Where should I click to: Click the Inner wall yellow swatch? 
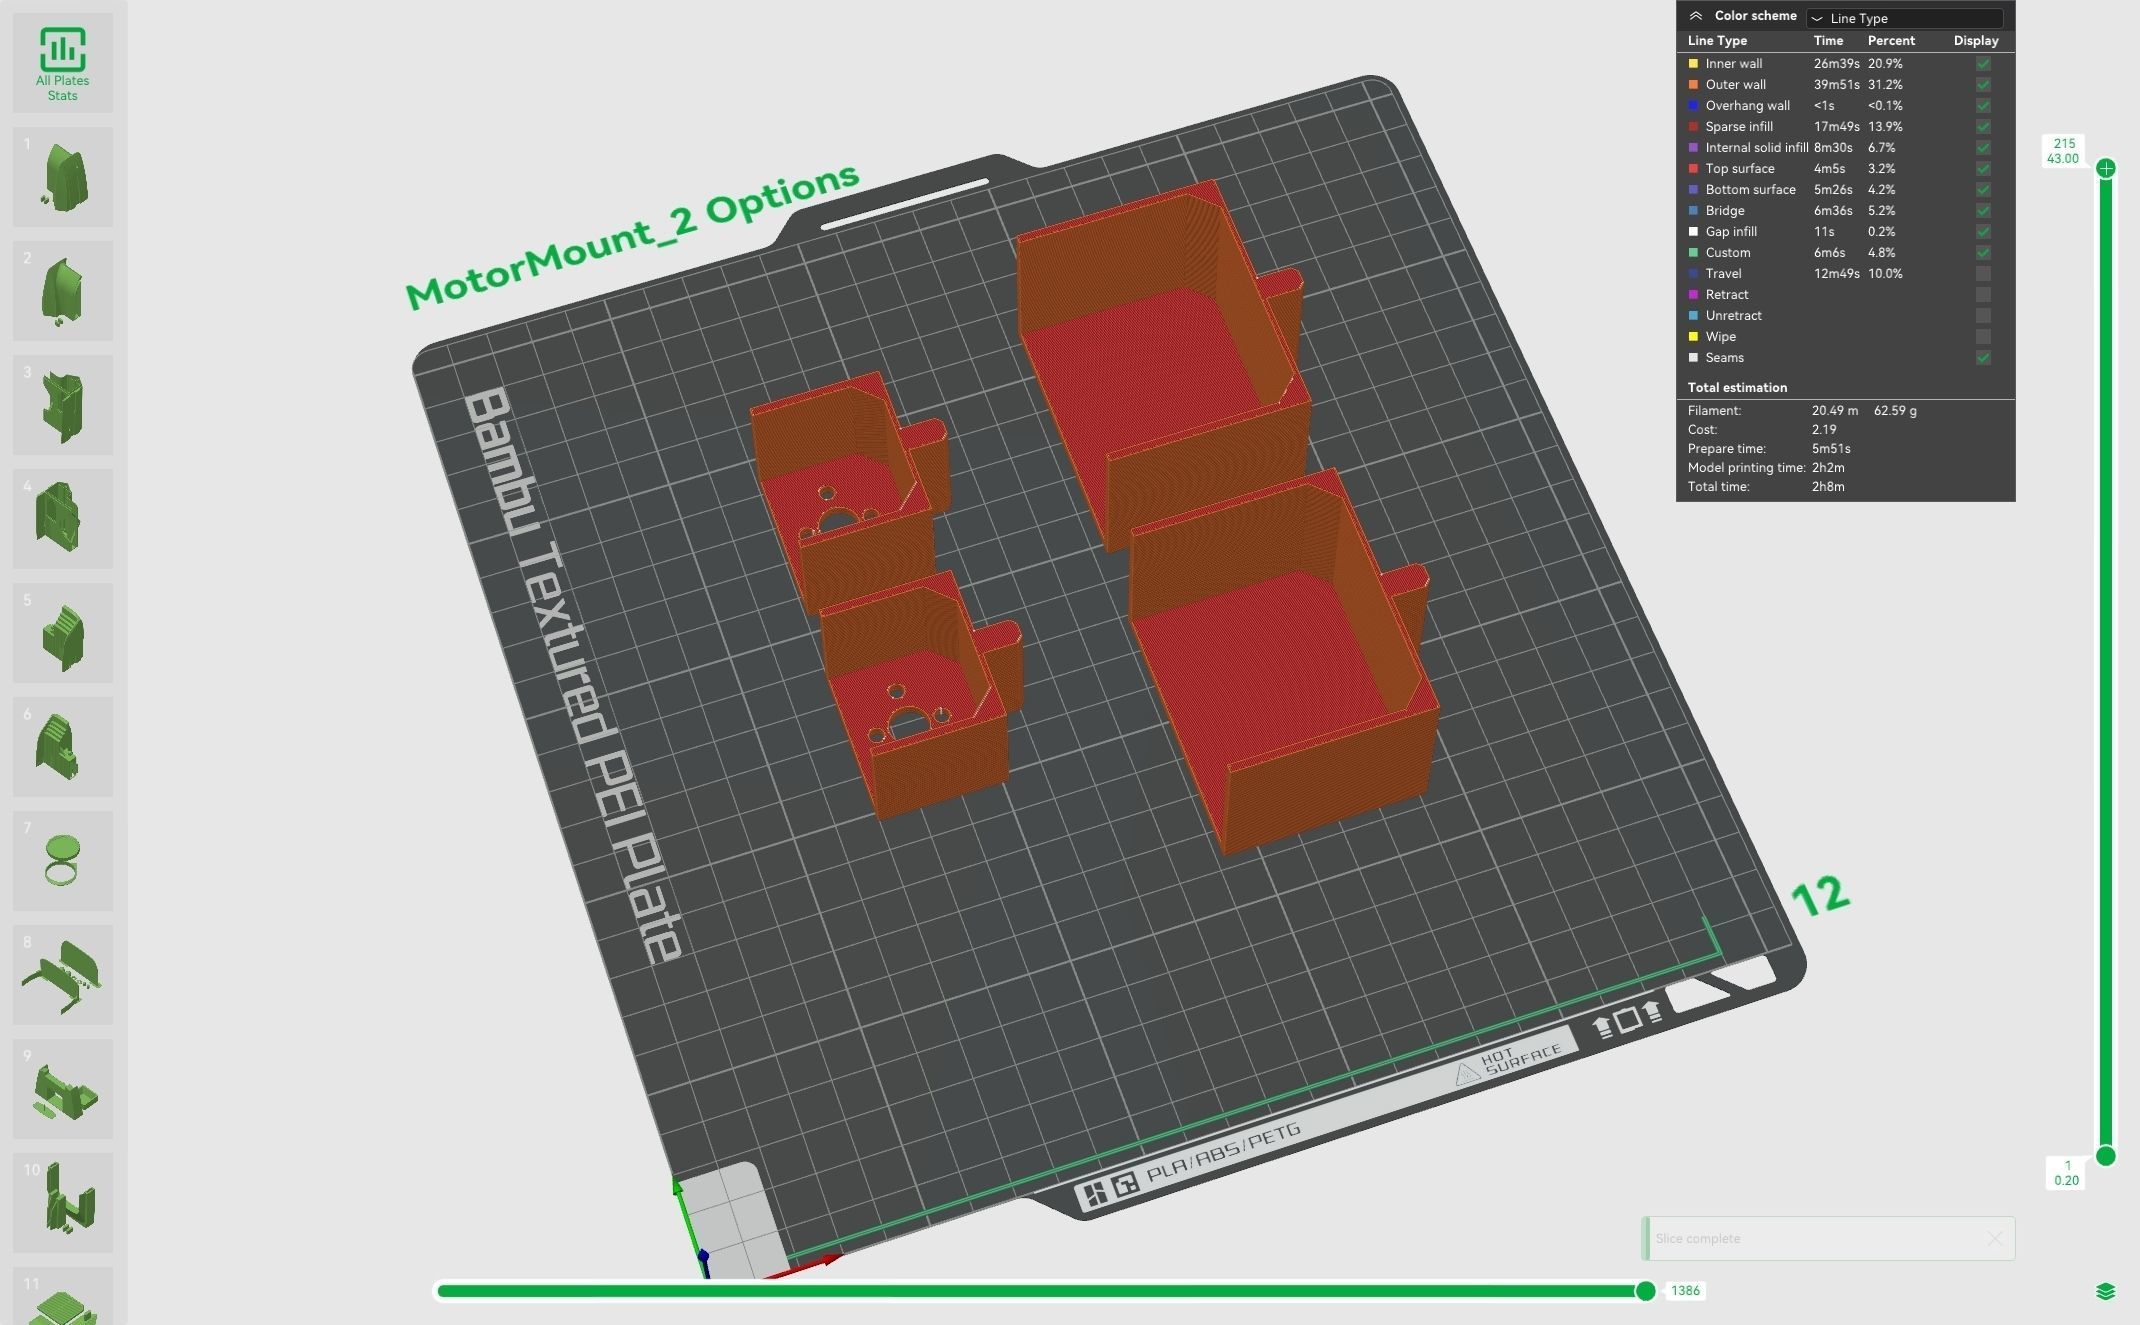click(x=1693, y=64)
